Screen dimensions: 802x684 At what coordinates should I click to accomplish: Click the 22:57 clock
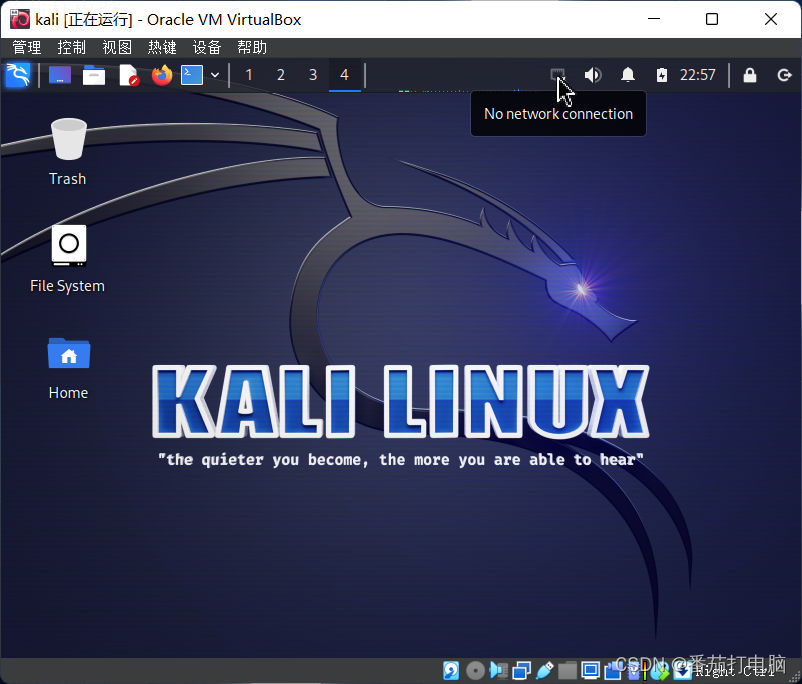point(698,75)
